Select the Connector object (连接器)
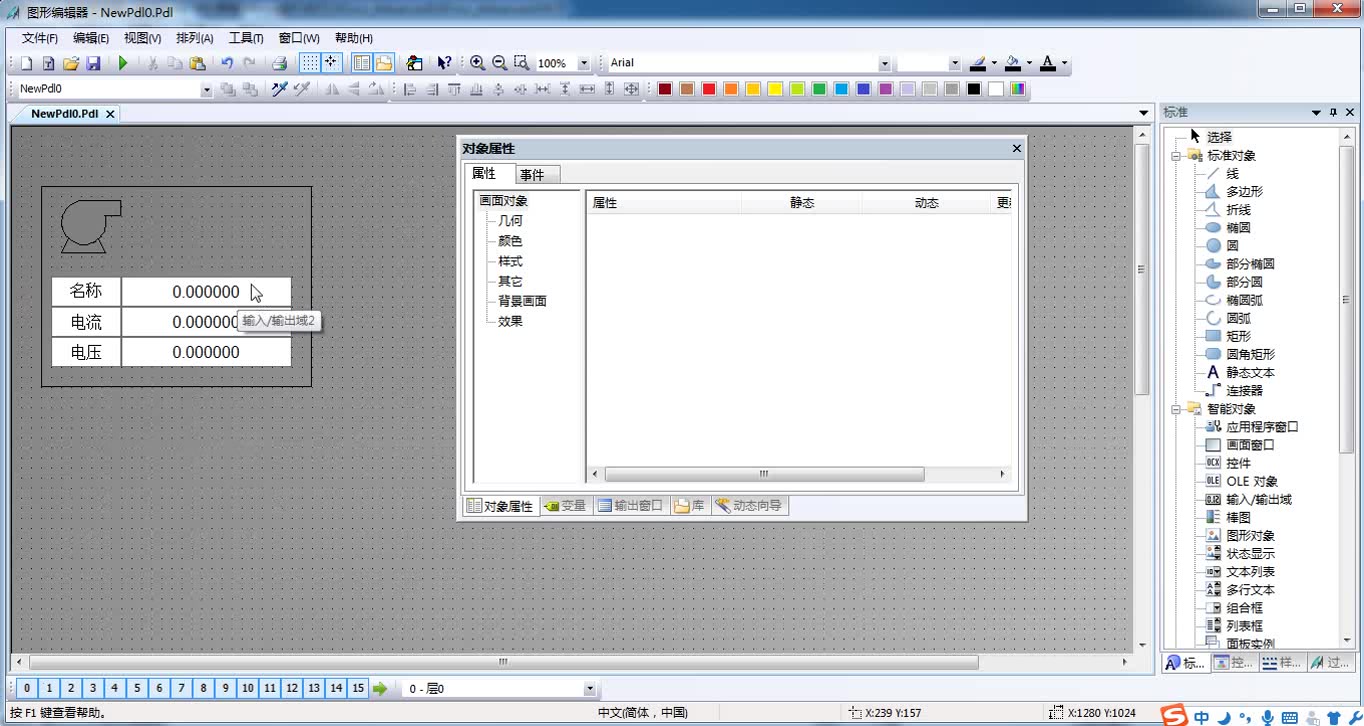 coord(1244,390)
